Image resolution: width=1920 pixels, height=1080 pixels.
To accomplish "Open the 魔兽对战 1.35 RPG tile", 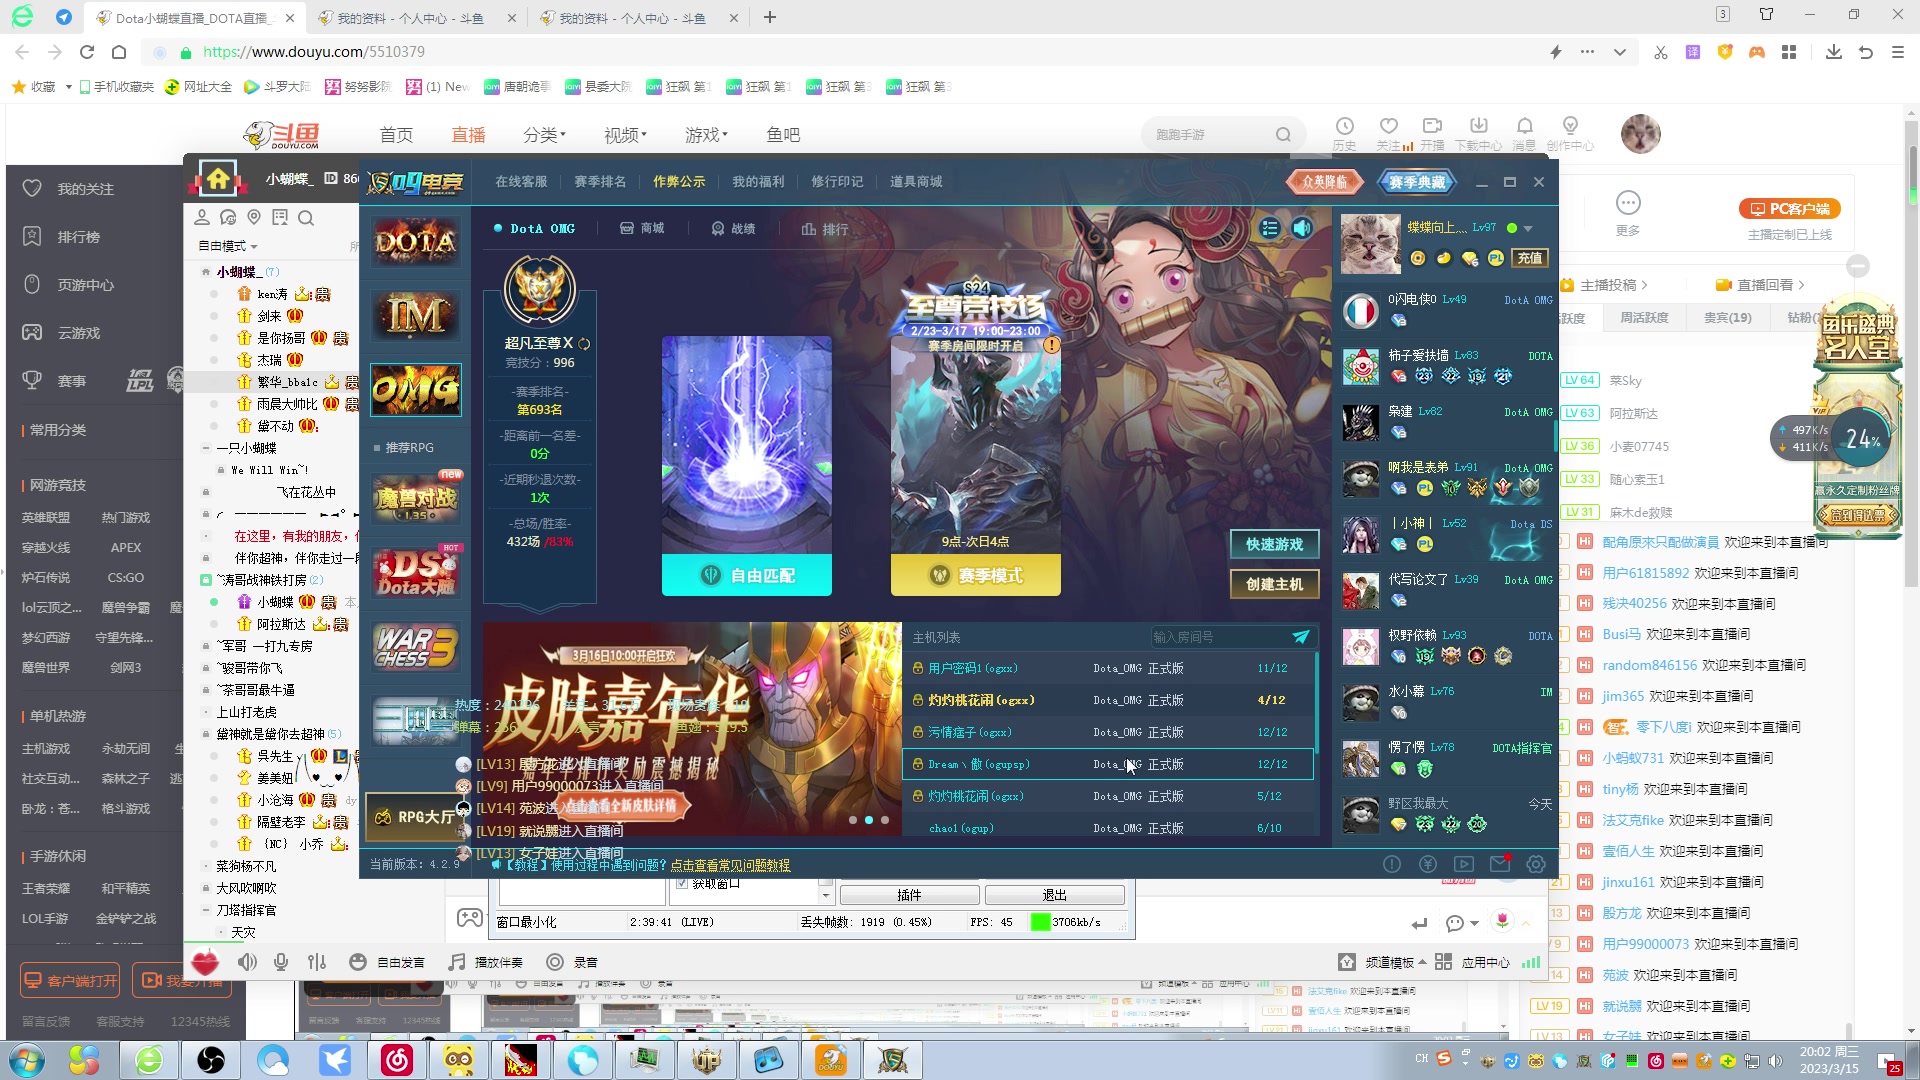I will [x=416, y=497].
